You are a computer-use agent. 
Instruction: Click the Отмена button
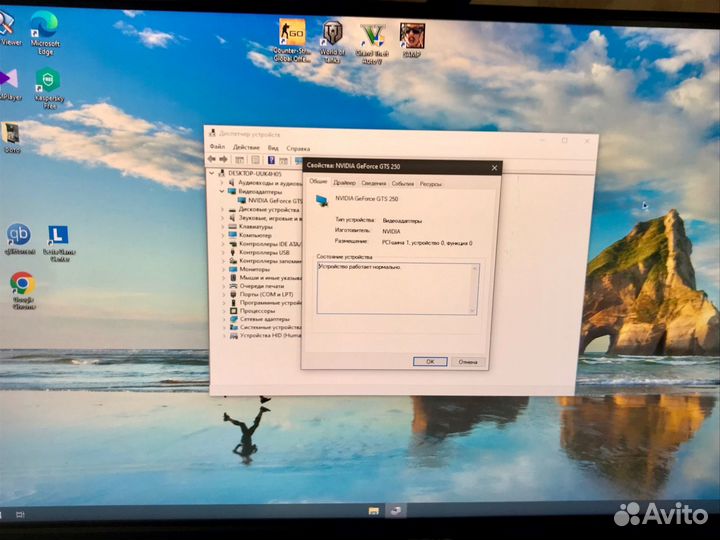(x=468, y=361)
